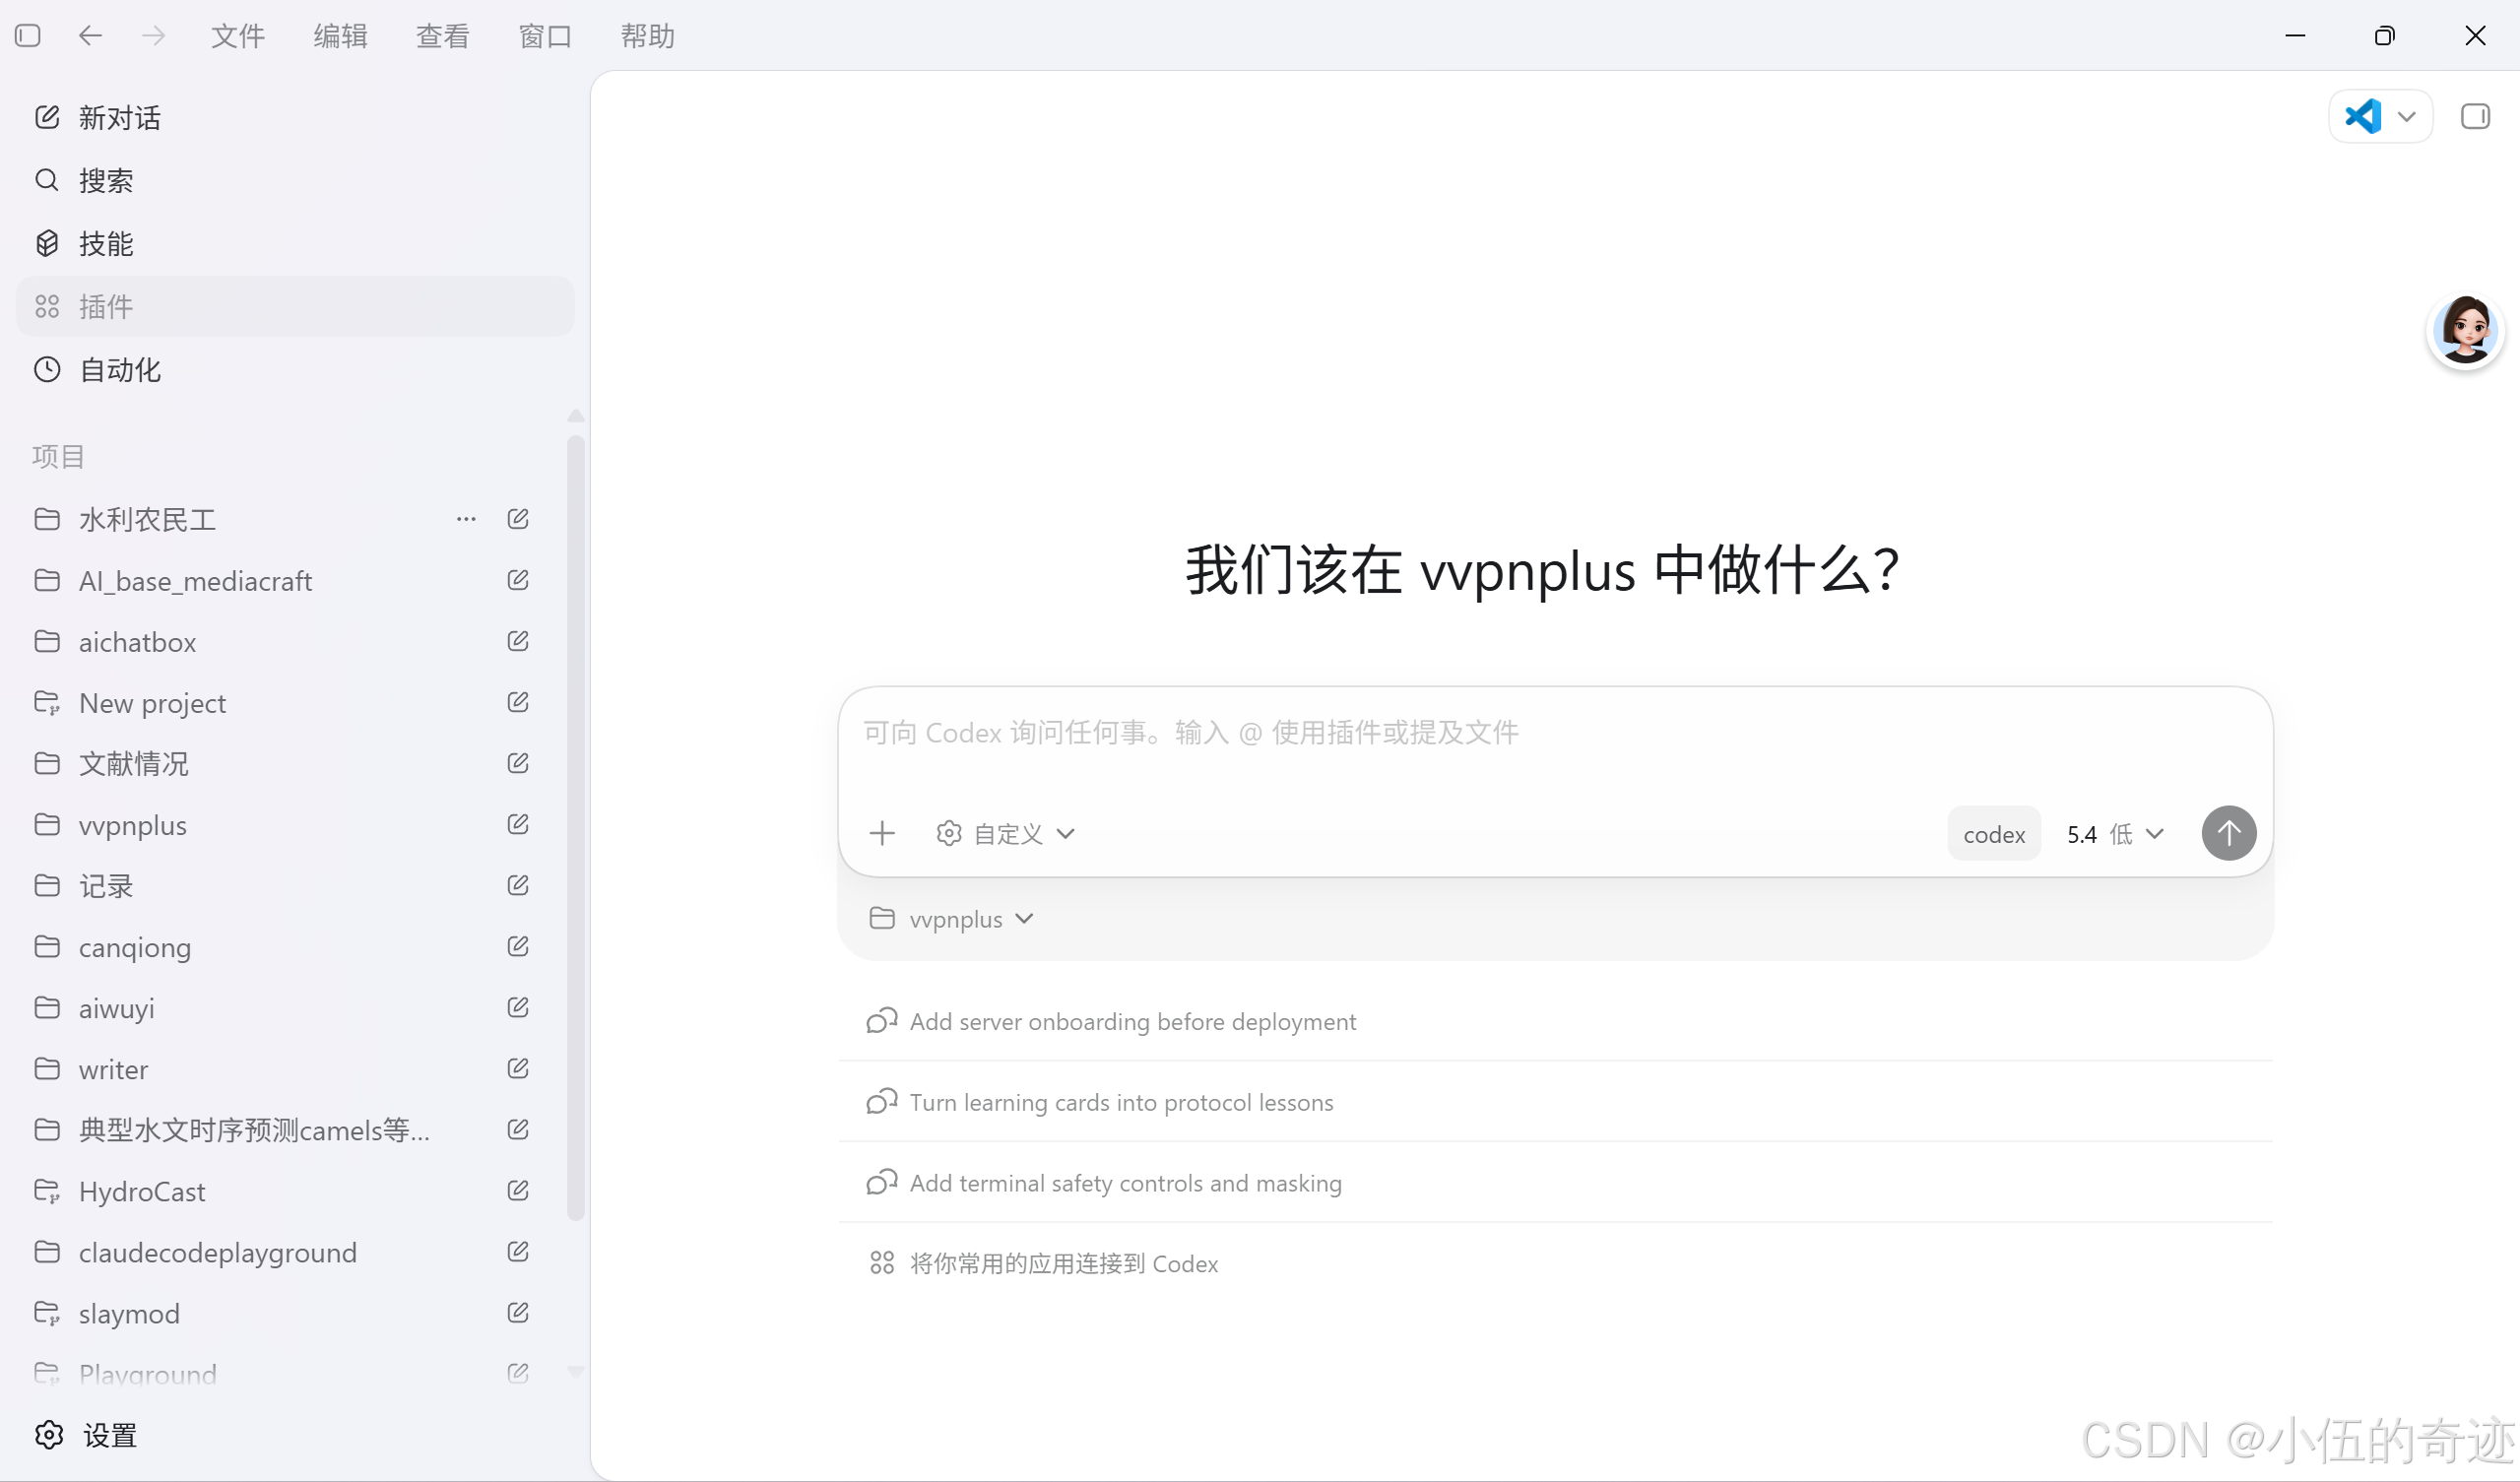Add an attachment with the plus icon

(x=882, y=833)
